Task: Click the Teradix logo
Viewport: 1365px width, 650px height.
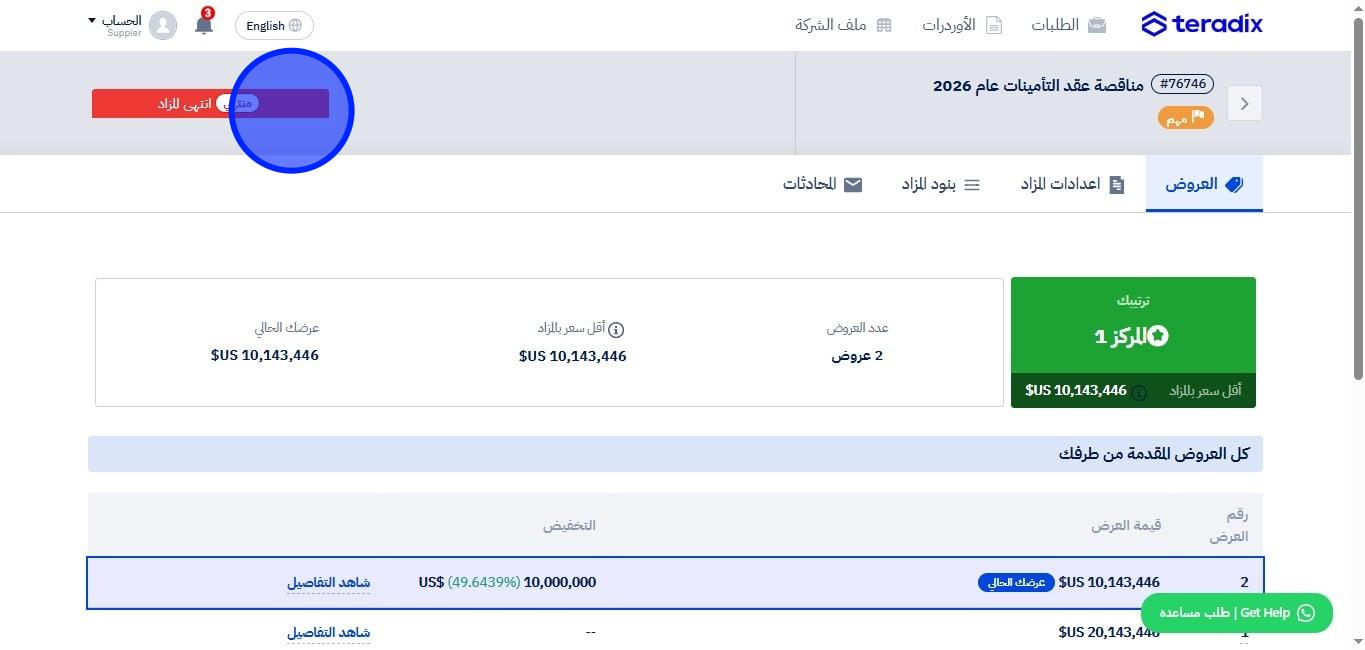Action: [x=1201, y=24]
